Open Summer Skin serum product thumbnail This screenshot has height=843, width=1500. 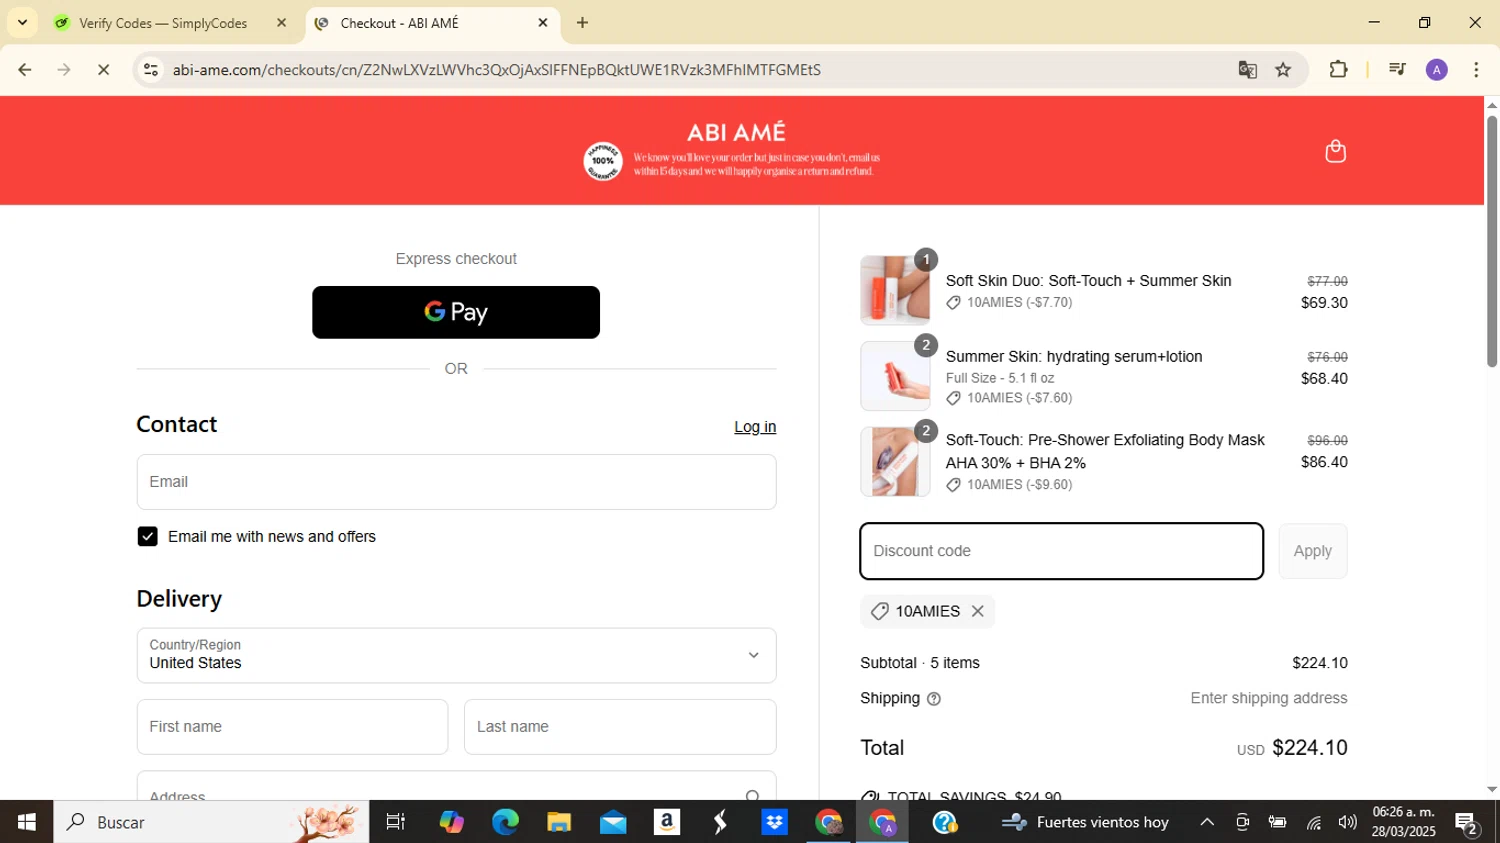coord(895,376)
